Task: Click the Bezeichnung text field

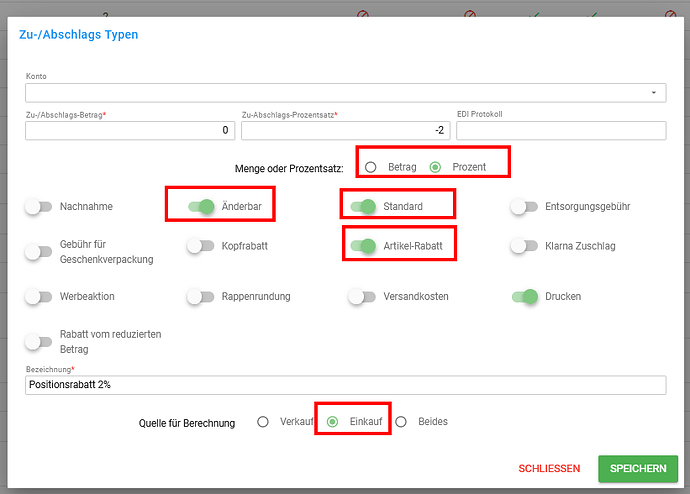Action: [x=345, y=385]
